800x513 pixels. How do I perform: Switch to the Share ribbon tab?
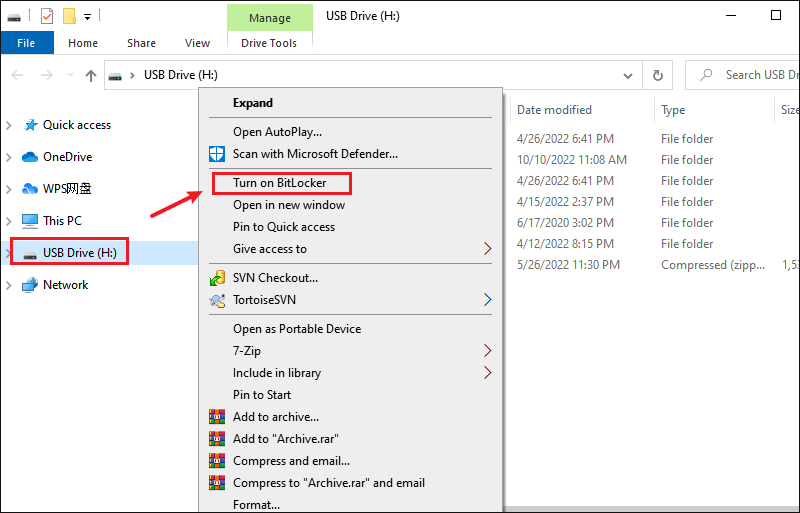tap(141, 43)
